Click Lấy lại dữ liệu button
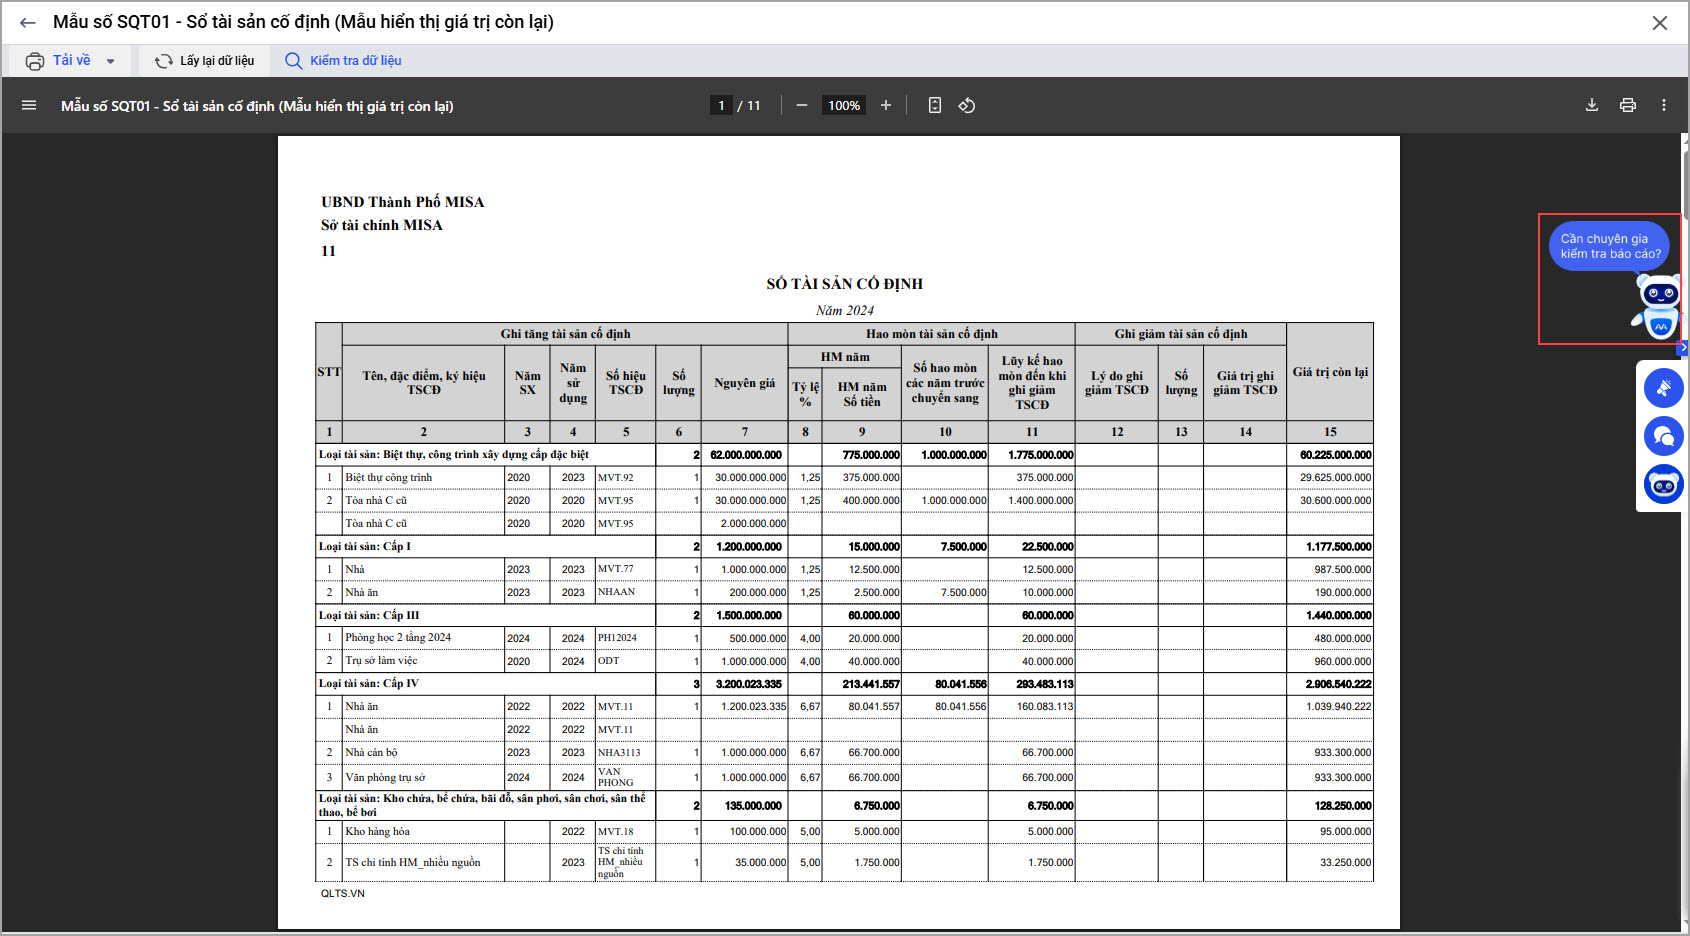Image resolution: width=1690 pixels, height=936 pixels. pos(205,61)
